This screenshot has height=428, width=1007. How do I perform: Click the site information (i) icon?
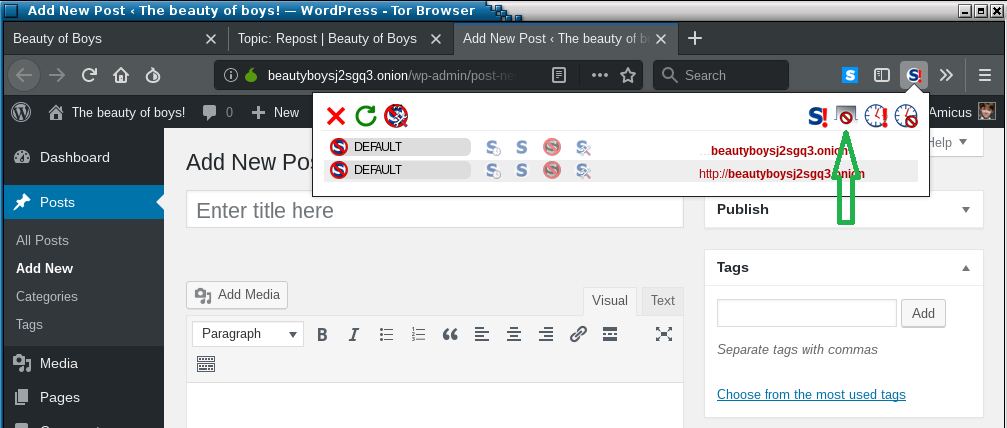click(231, 75)
